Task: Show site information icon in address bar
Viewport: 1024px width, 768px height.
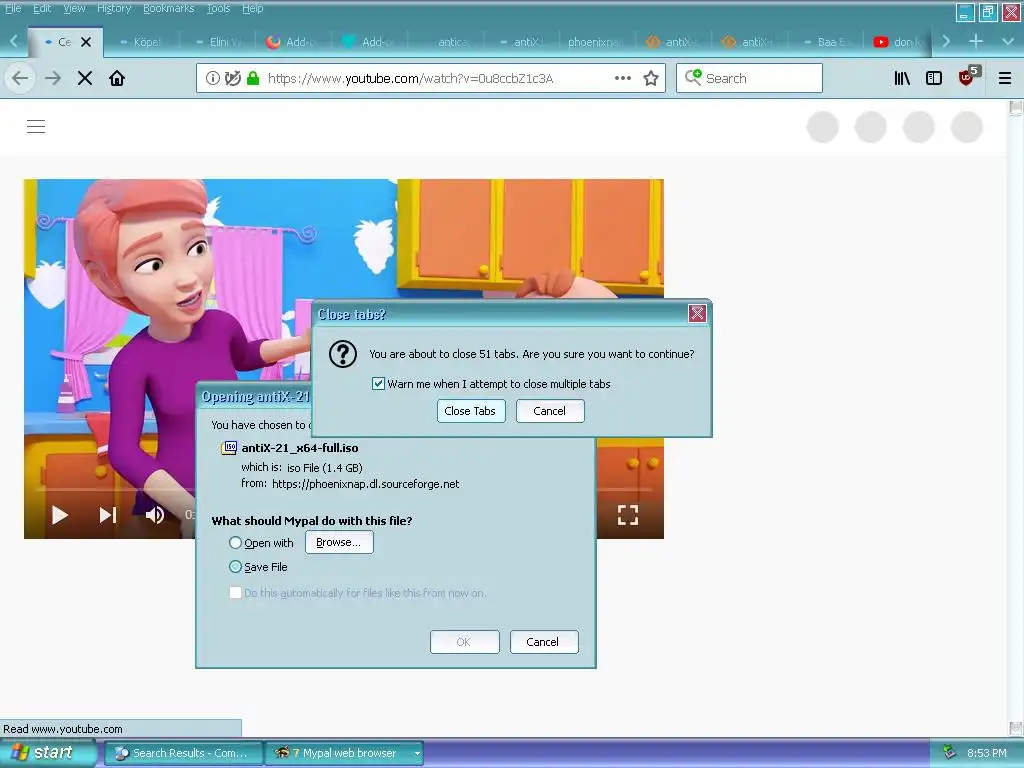Action: [213, 78]
